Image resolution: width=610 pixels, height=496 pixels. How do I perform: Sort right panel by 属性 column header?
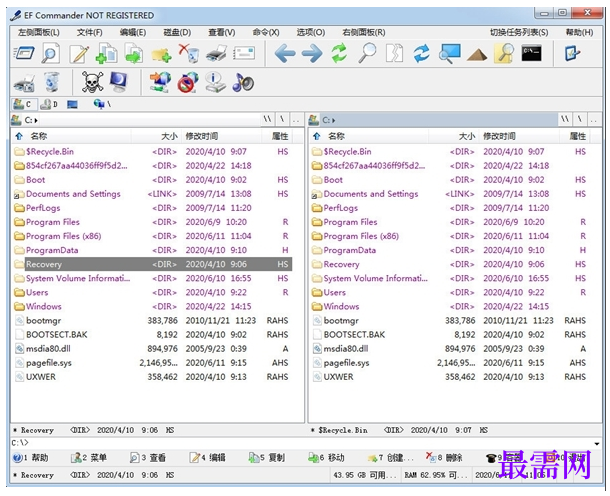click(577, 136)
